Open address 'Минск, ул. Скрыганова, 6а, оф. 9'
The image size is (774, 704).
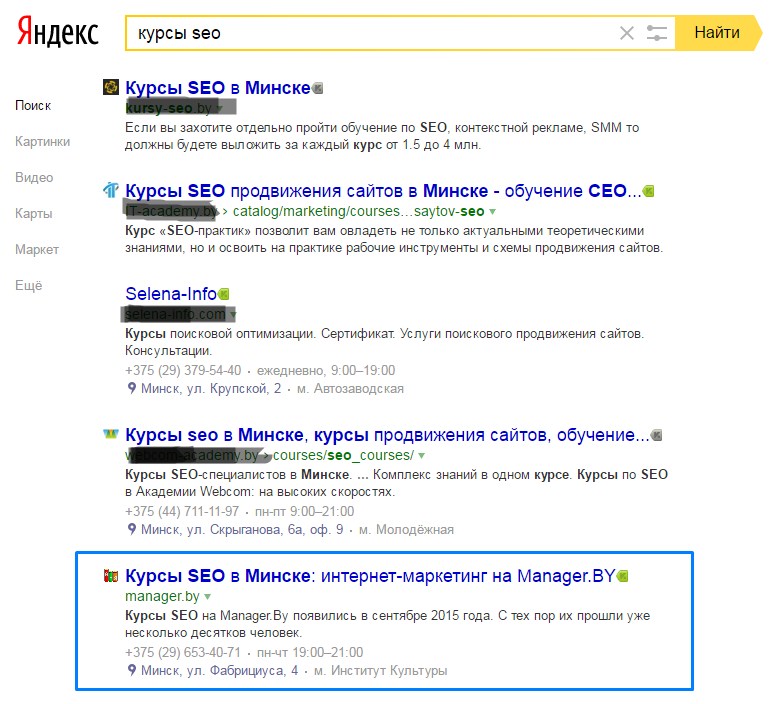pyautogui.click(x=242, y=530)
